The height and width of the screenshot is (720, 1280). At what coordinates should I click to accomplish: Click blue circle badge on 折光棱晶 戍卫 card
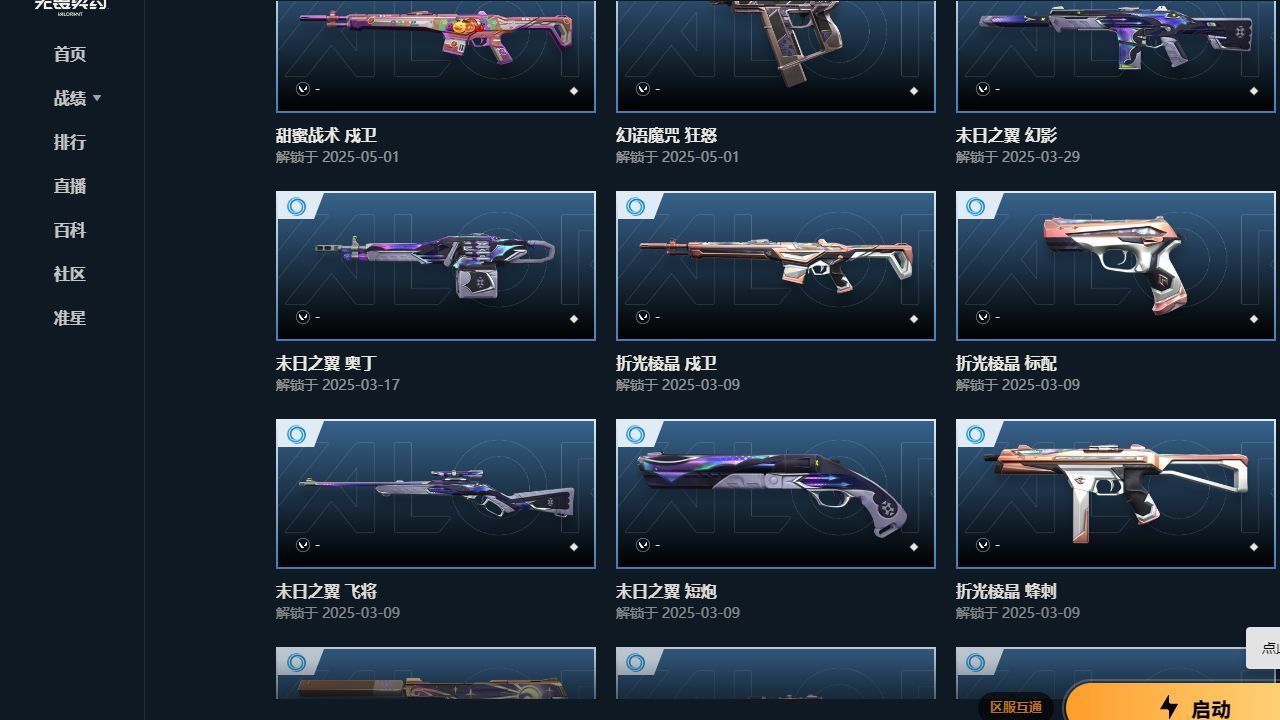coord(636,207)
